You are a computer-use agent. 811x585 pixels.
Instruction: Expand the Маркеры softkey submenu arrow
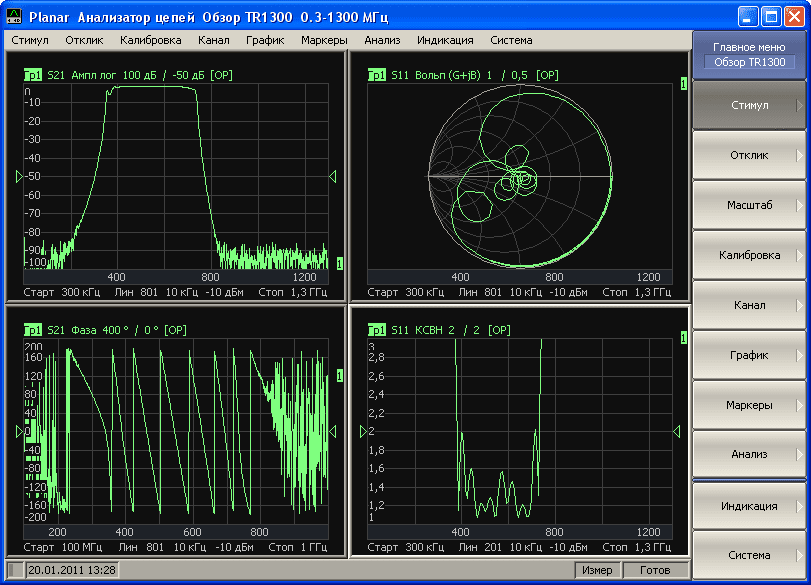tap(799, 405)
